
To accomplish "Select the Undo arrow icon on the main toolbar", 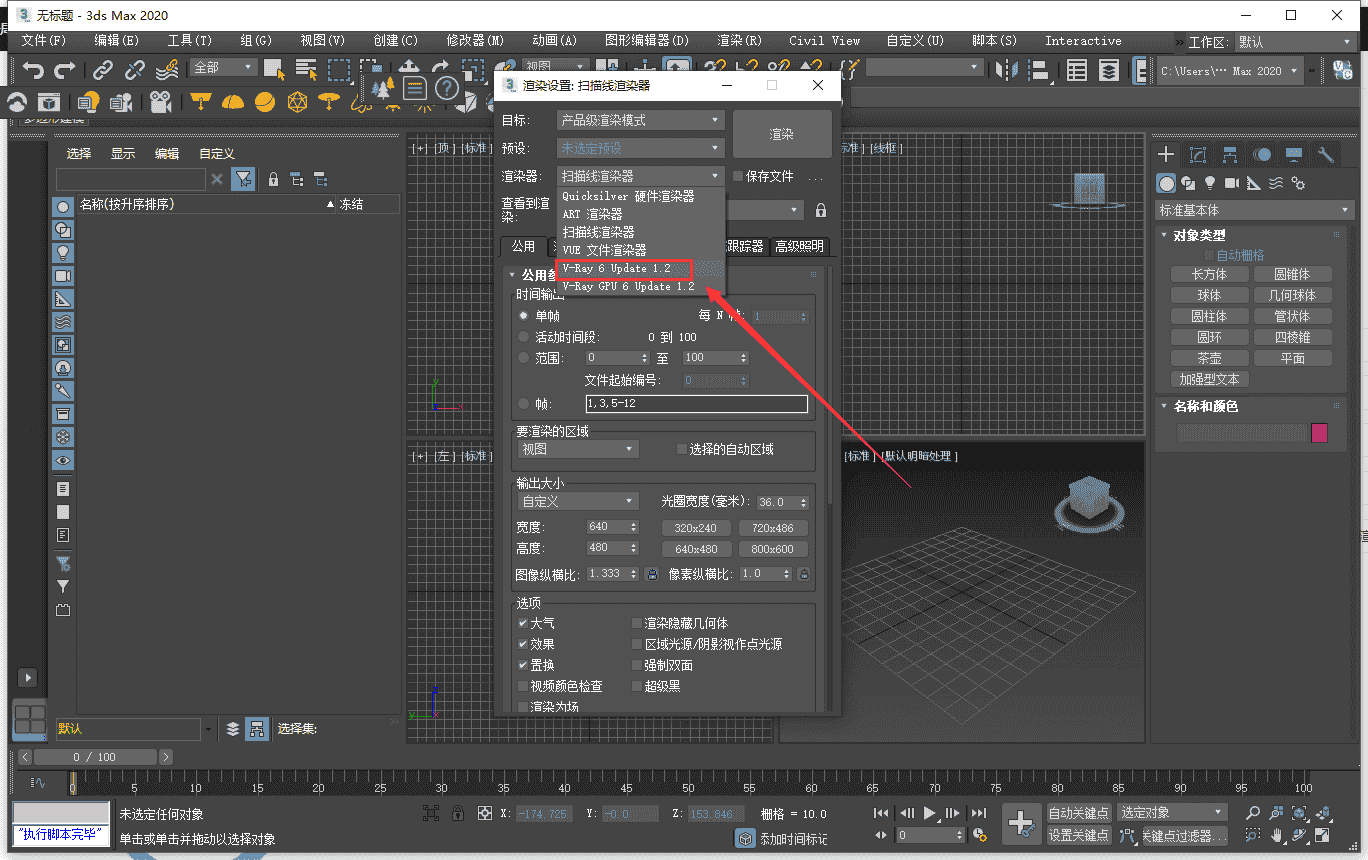I will [x=33, y=68].
